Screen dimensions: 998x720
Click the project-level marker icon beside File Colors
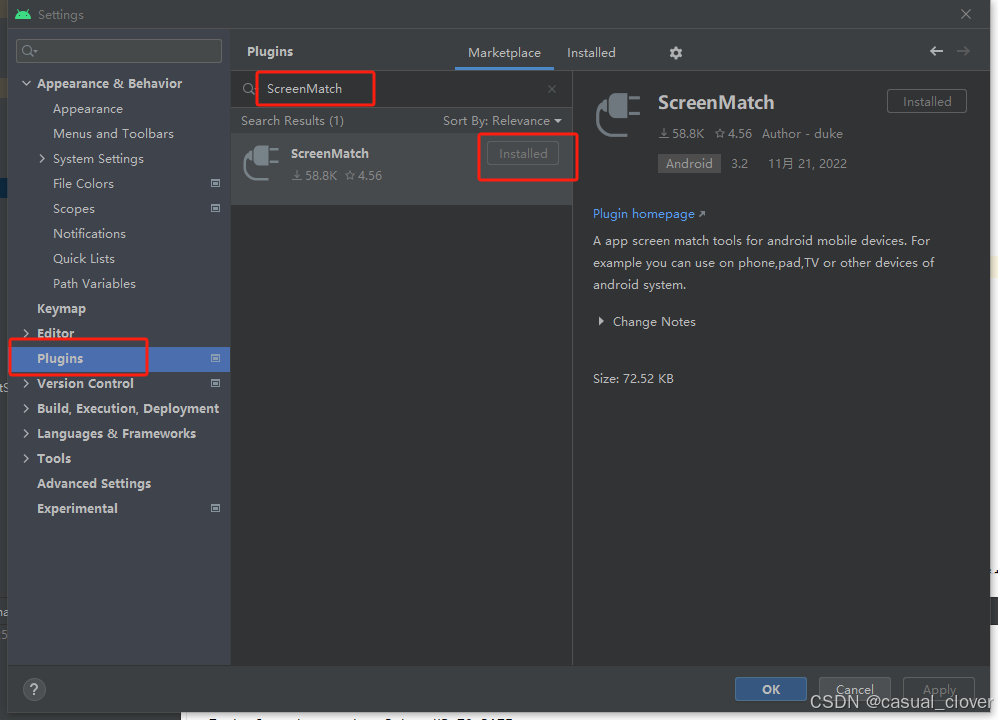tap(215, 183)
